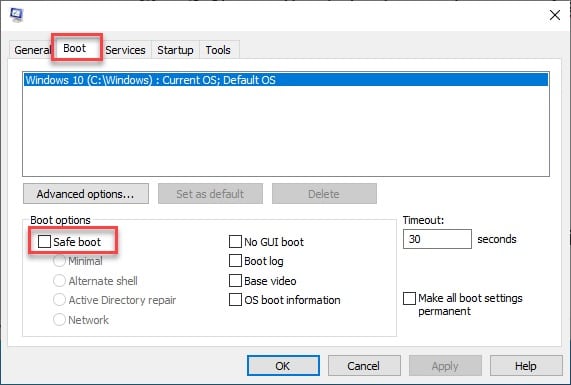571x385 pixels.
Task: Select the Active Directory repair radio button
Action: click(x=59, y=300)
